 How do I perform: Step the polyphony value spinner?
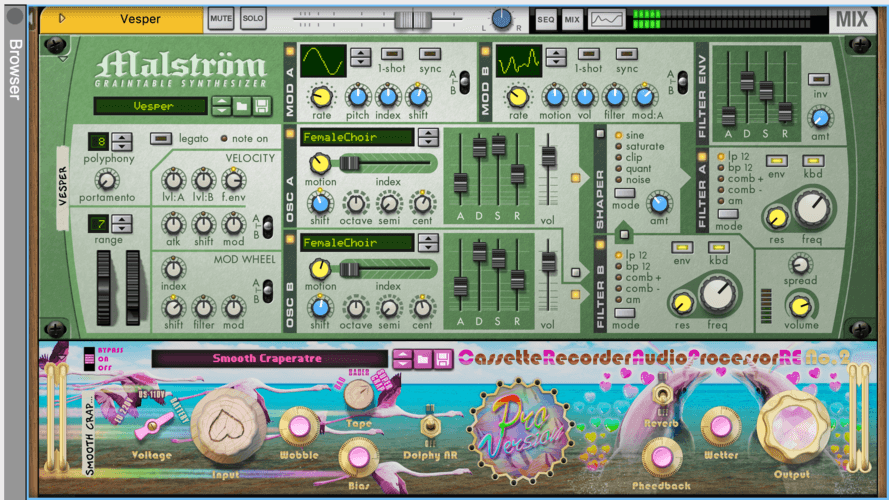coord(122,141)
